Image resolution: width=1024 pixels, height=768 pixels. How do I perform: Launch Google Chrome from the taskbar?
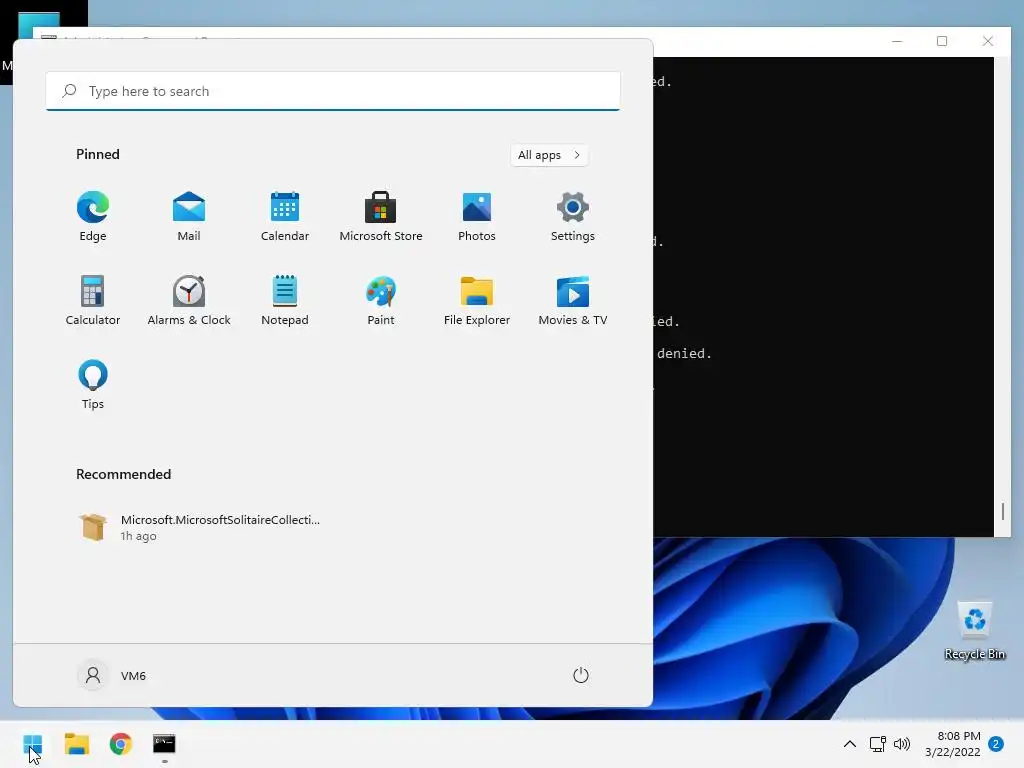point(120,744)
